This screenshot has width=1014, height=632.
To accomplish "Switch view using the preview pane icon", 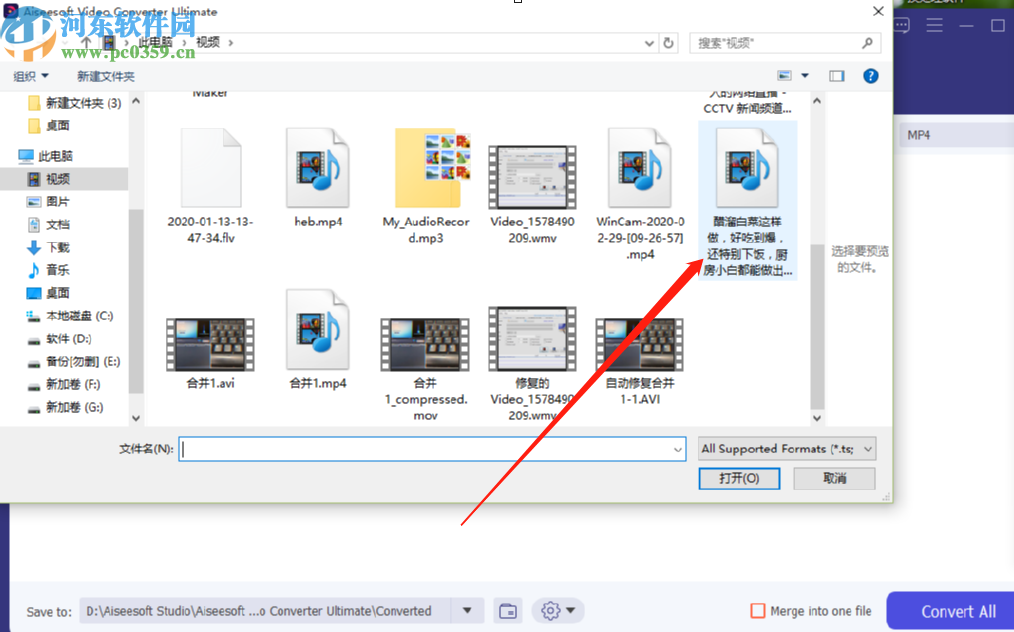I will [838, 75].
